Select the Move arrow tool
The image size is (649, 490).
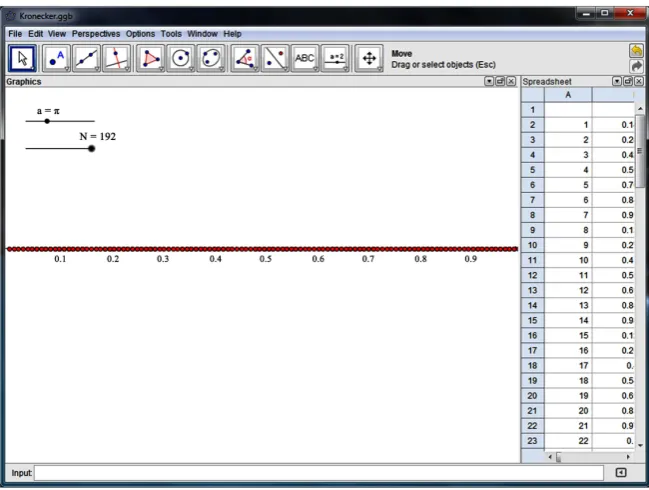coord(22,58)
